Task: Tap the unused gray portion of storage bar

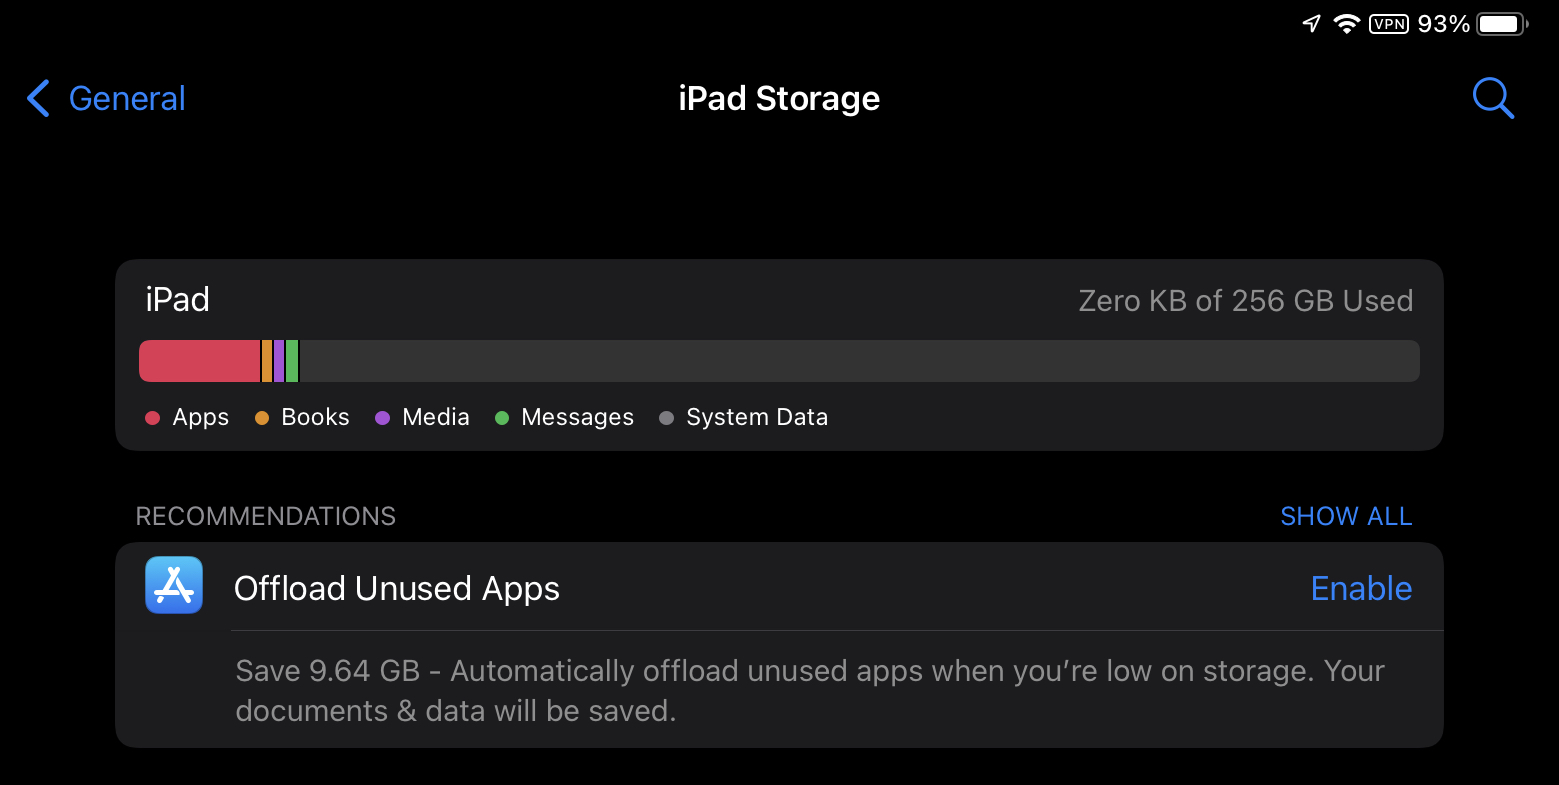Action: (858, 361)
